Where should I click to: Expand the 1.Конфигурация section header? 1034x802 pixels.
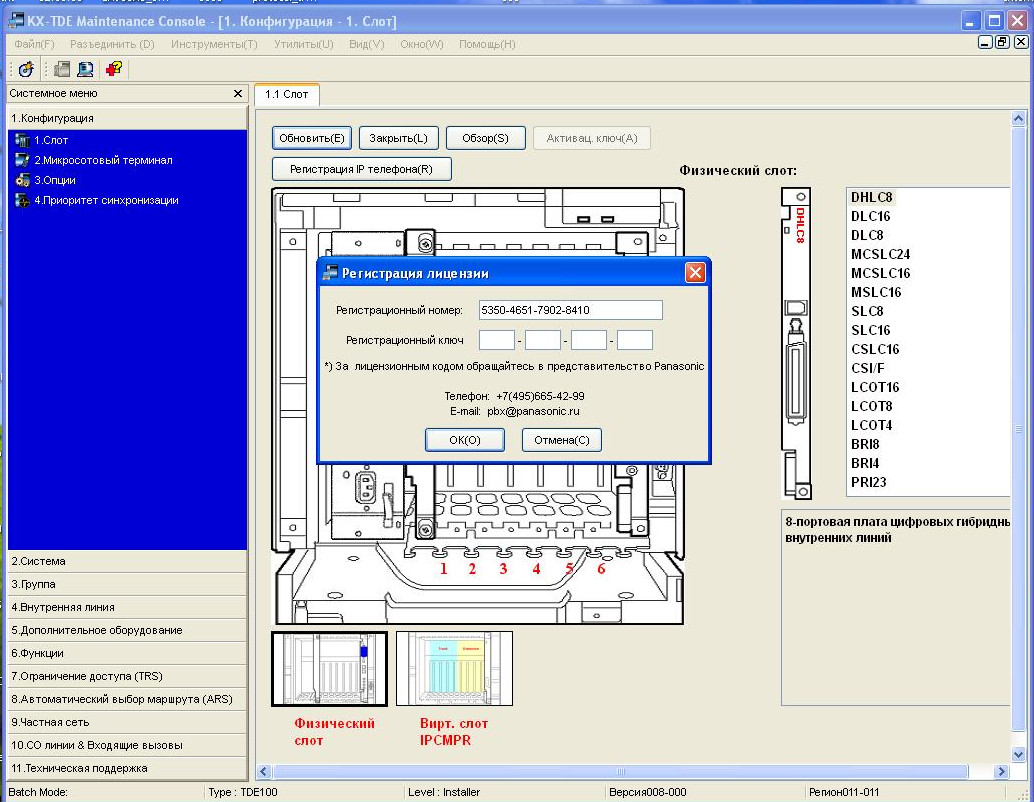127,118
